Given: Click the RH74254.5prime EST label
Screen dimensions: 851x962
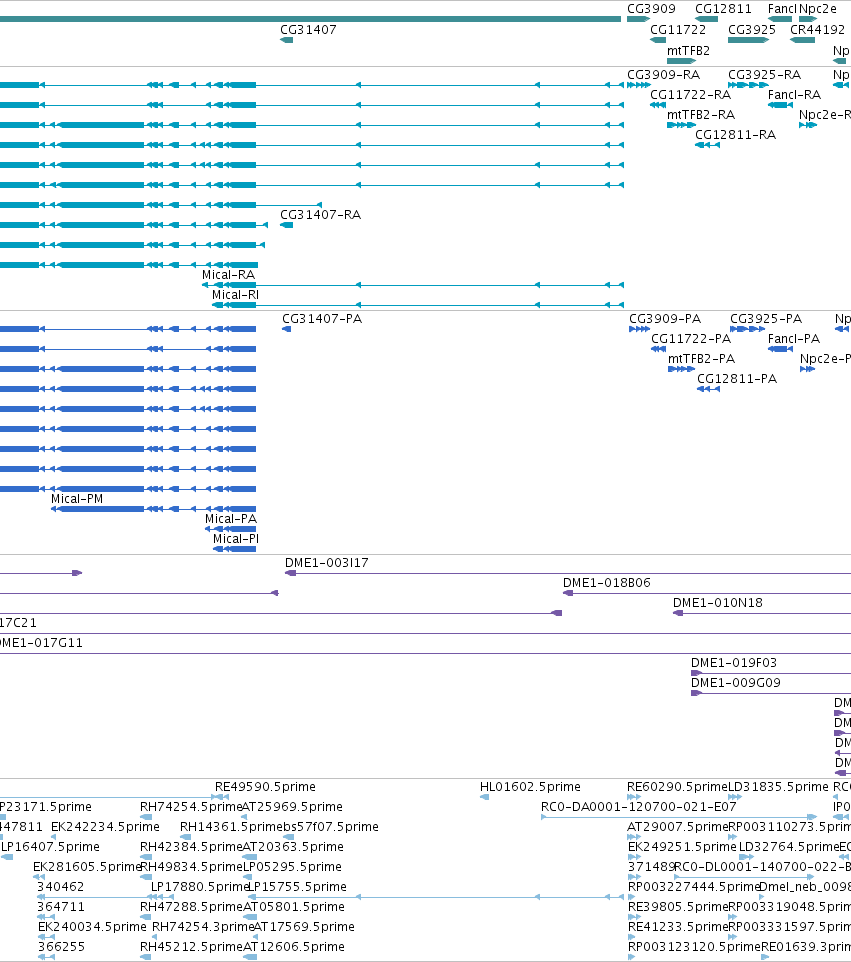Looking at the screenshot, I should point(191,807).
